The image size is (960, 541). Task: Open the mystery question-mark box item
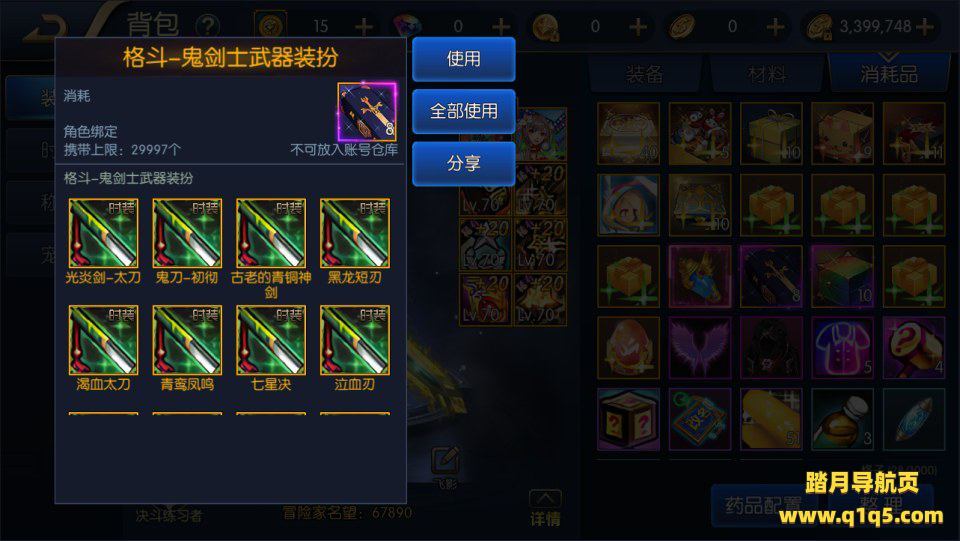(x=628, y=420)
